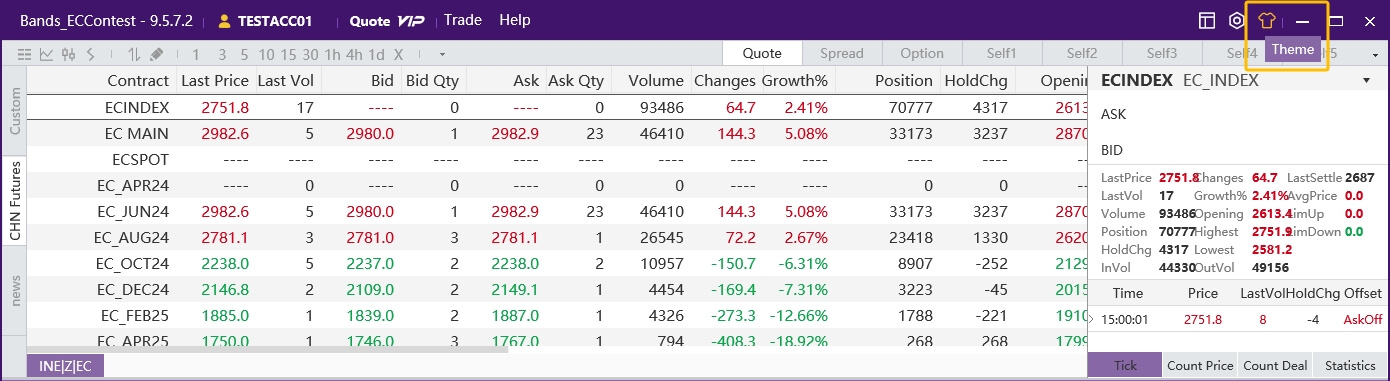
Task: Select the eraser tool icon
Action: click(156, 54)
